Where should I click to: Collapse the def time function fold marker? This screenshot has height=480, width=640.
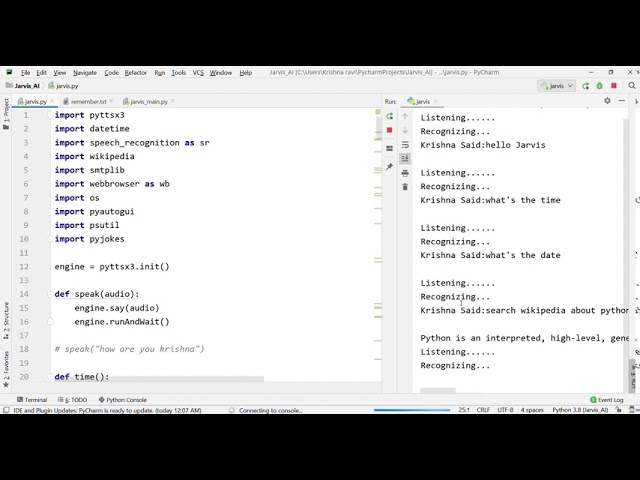point(50,377)
